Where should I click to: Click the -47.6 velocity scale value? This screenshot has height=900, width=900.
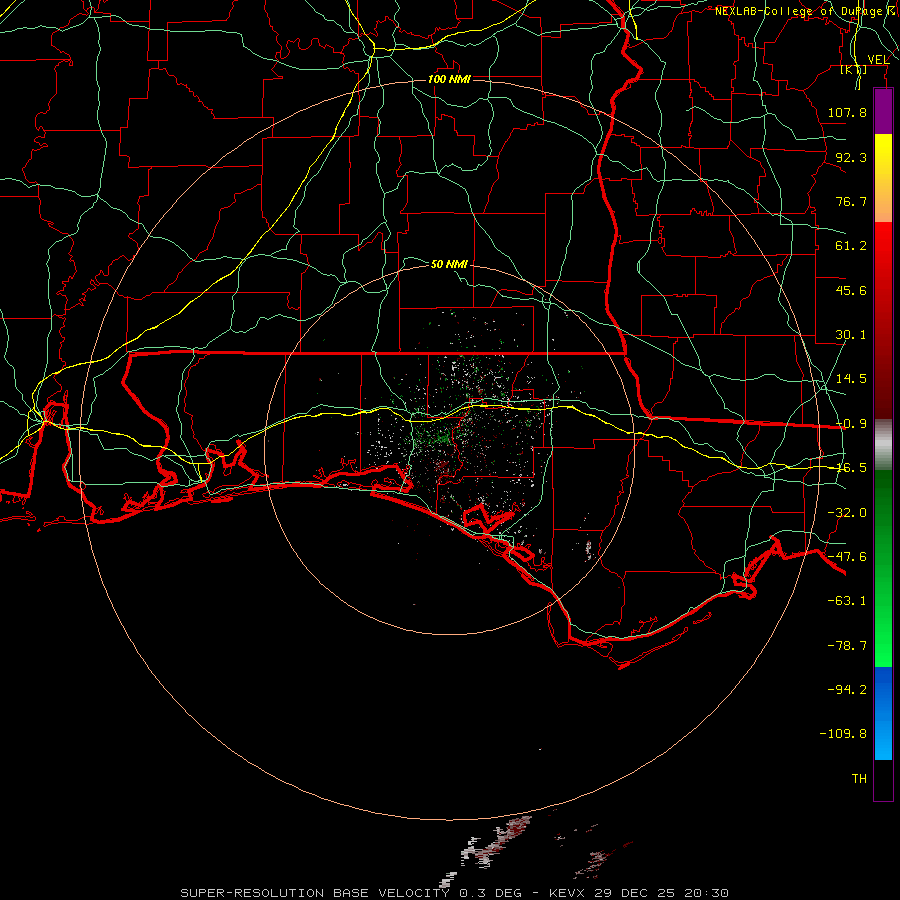tap(847, 557)
